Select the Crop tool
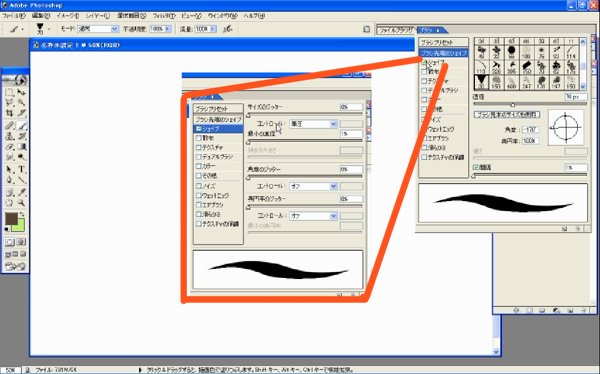The height and width of the screenshot is (374, 600). click(x=9, y=113)
